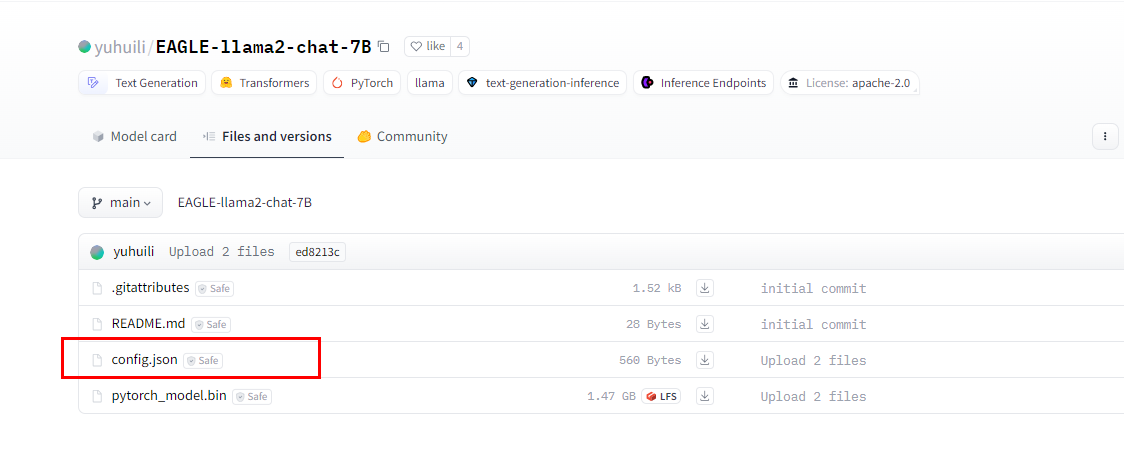
Task: Open the .gitattributes file
Action: [151, 288]
